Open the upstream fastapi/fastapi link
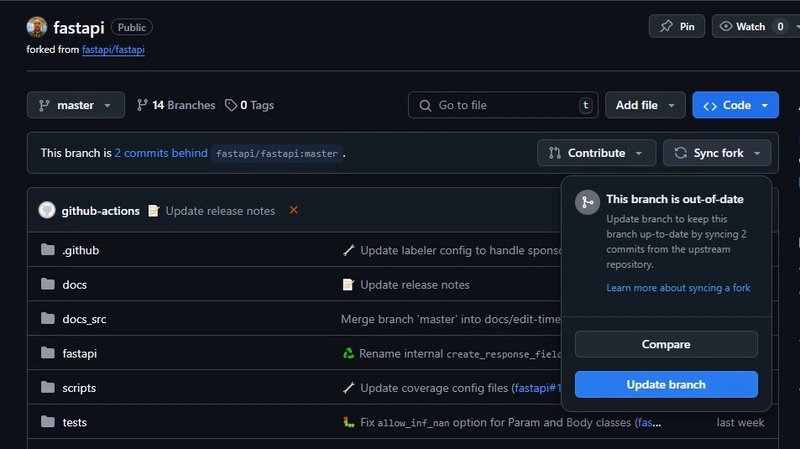 pos(113,49)
